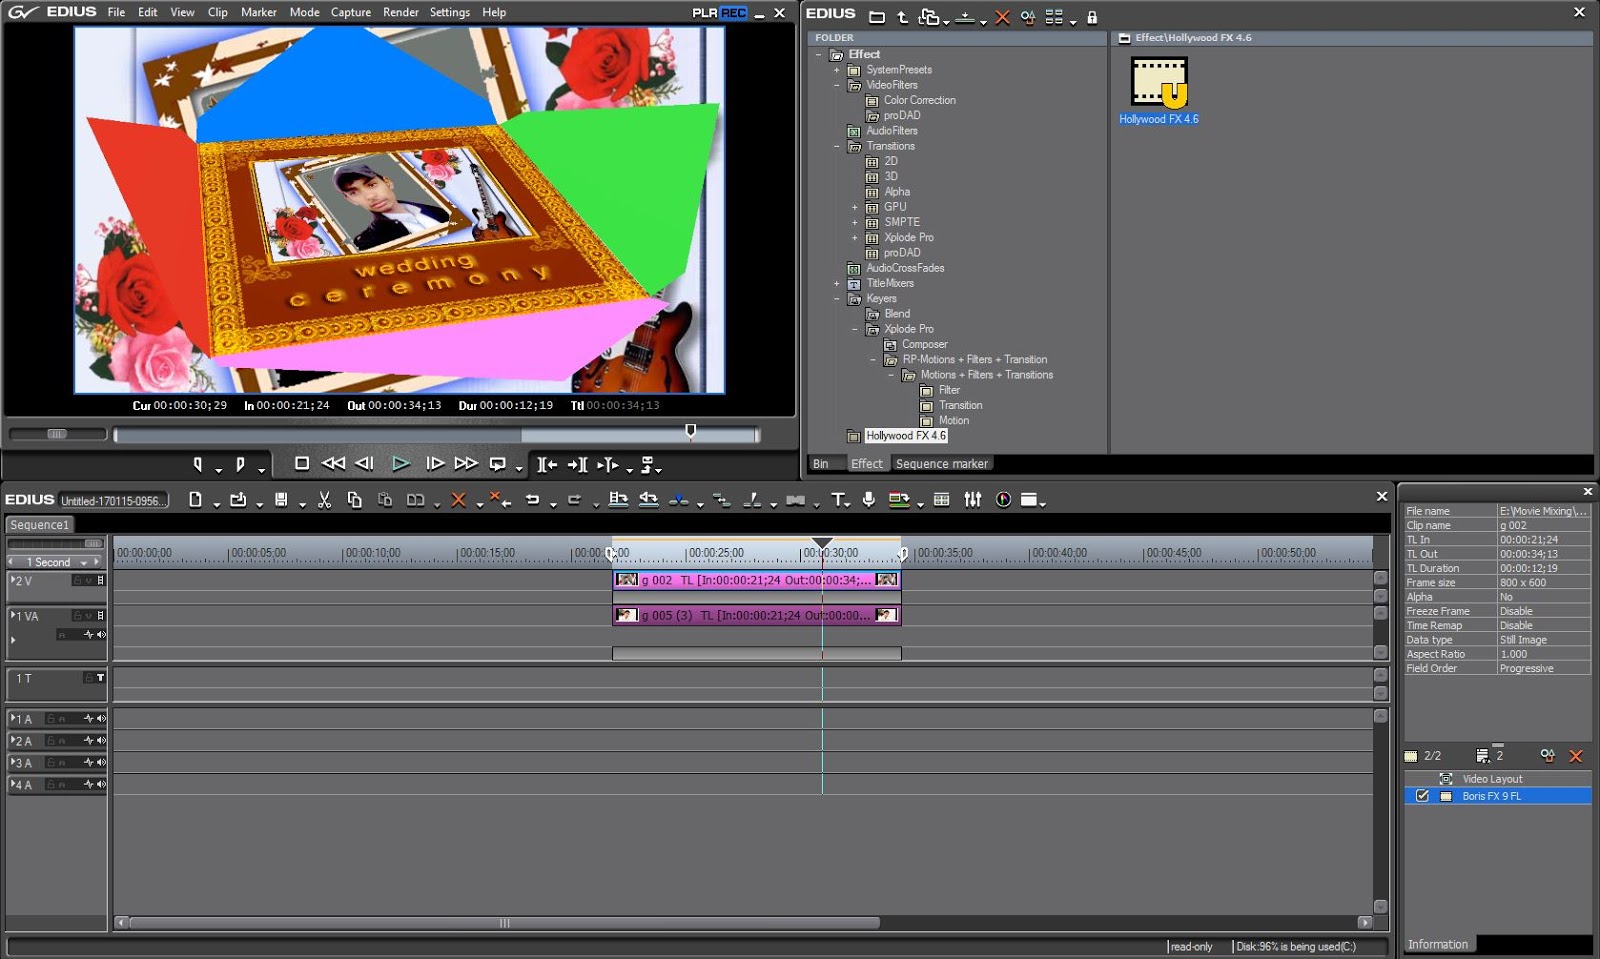Screen dimensions: 1600x959
Task: Open the timeline scale 1 Second dropdown
Action: pyautogui.click(x=84, y=563)
